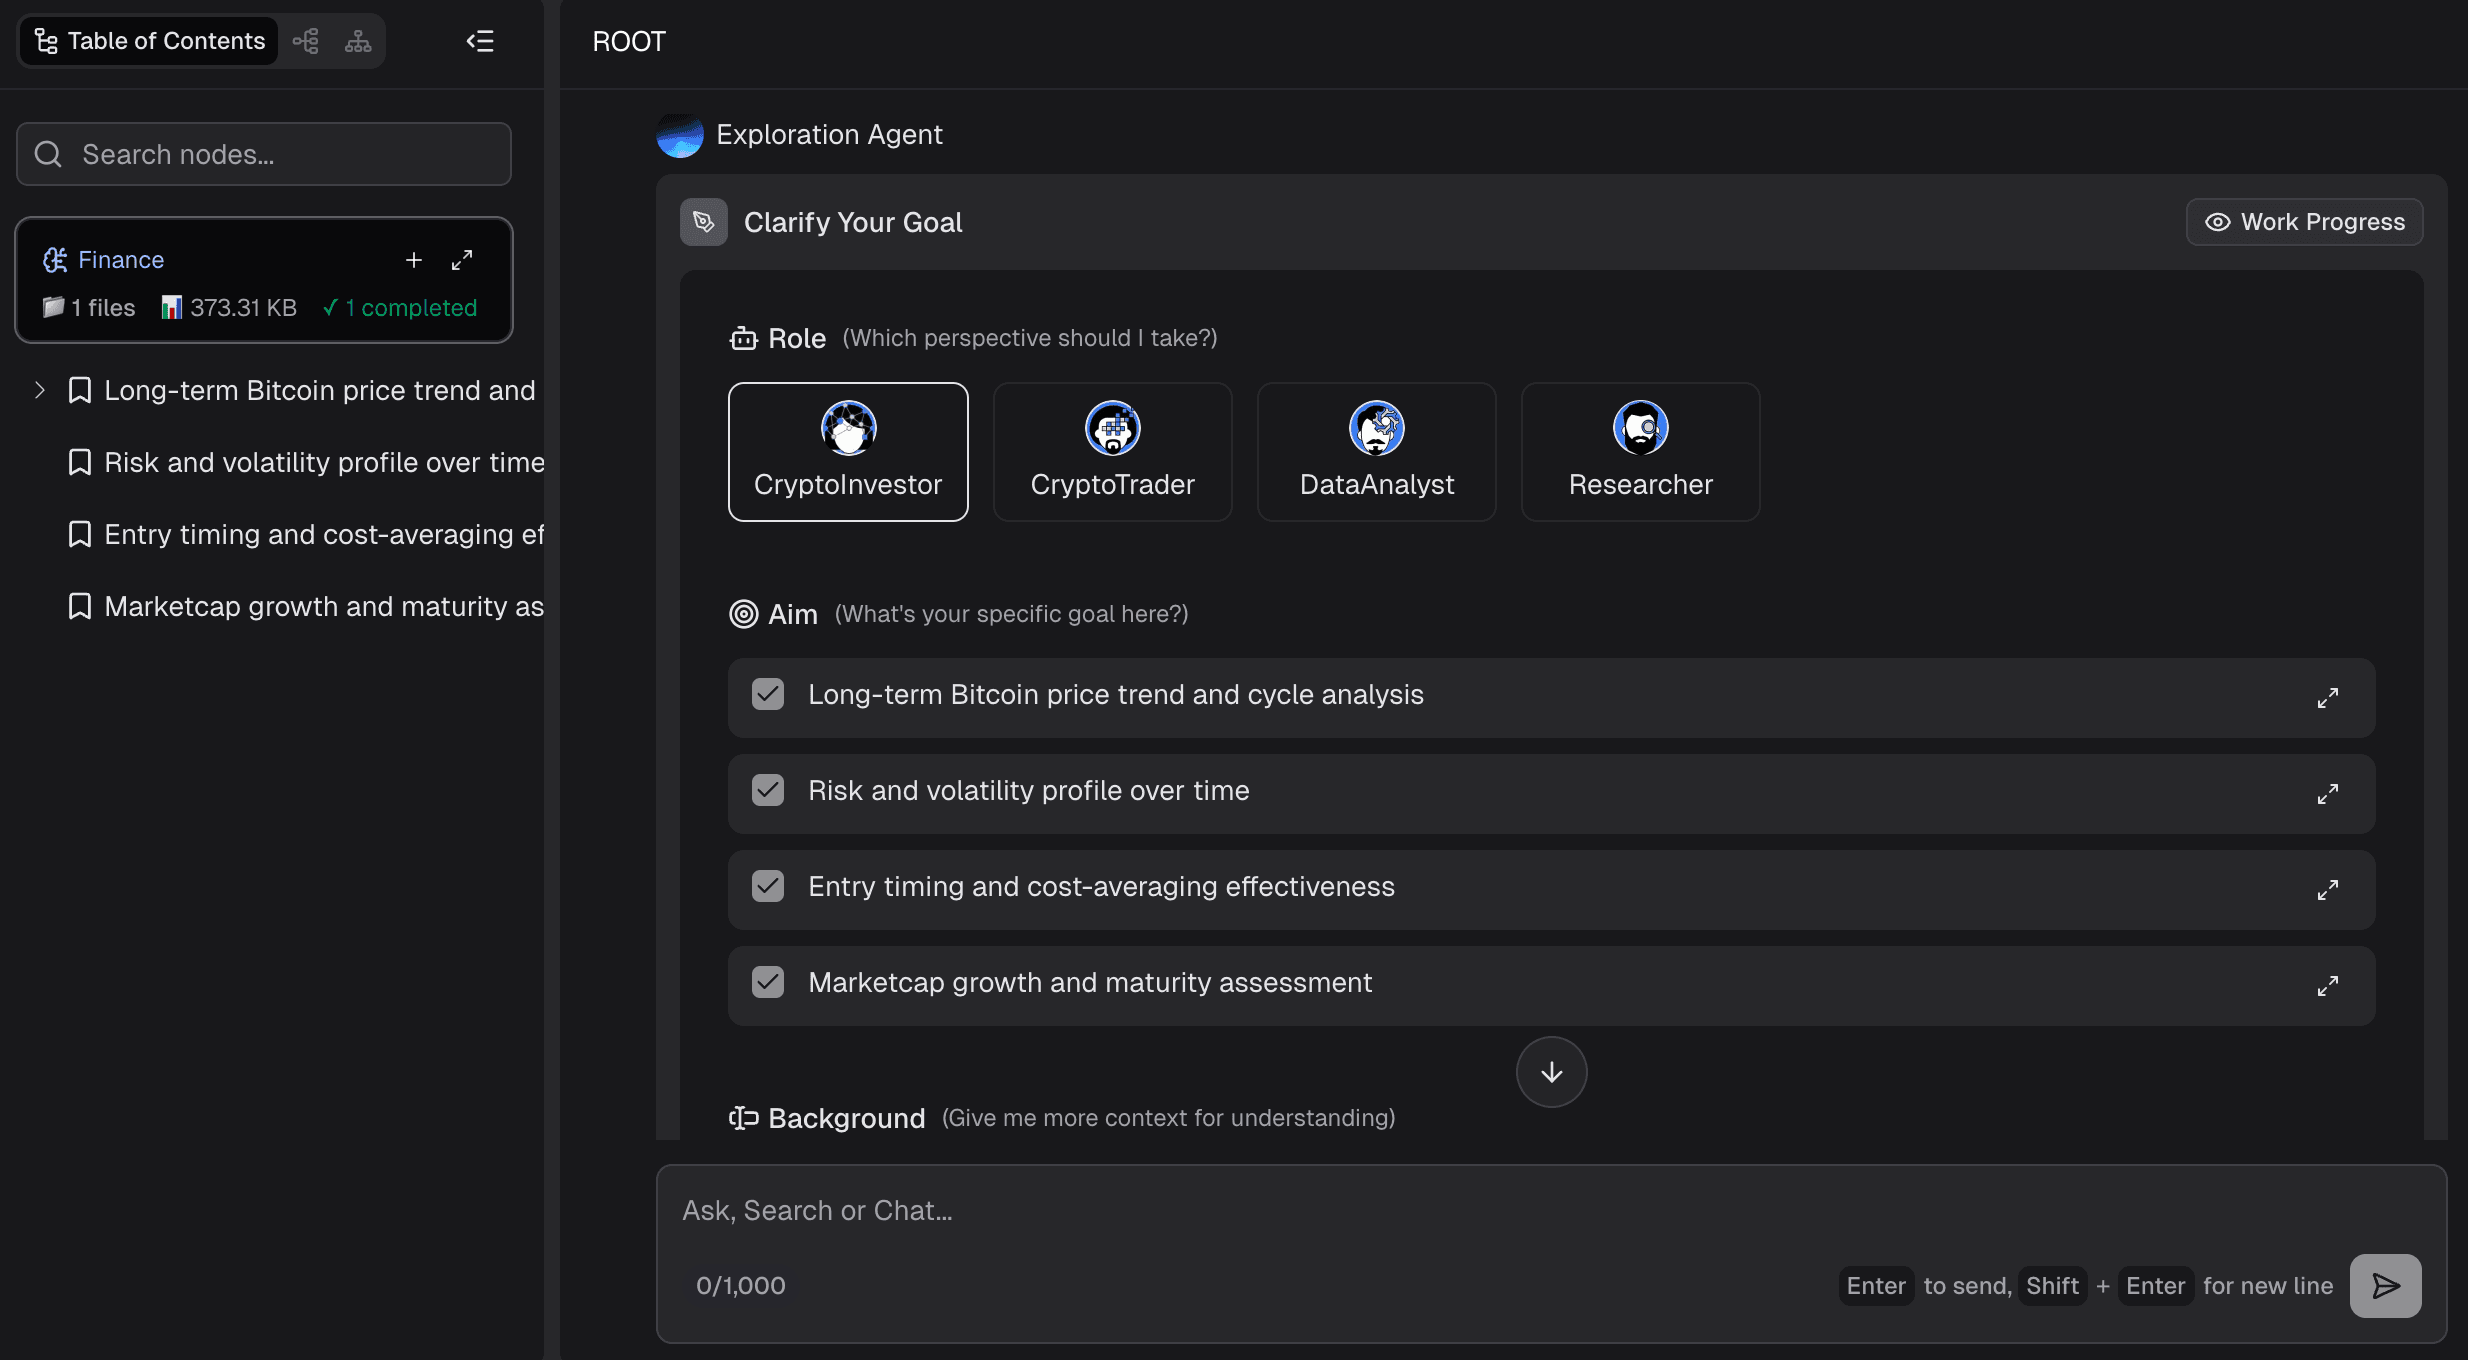Choose the CryptoTrader role card

(x=1112, y=452)
